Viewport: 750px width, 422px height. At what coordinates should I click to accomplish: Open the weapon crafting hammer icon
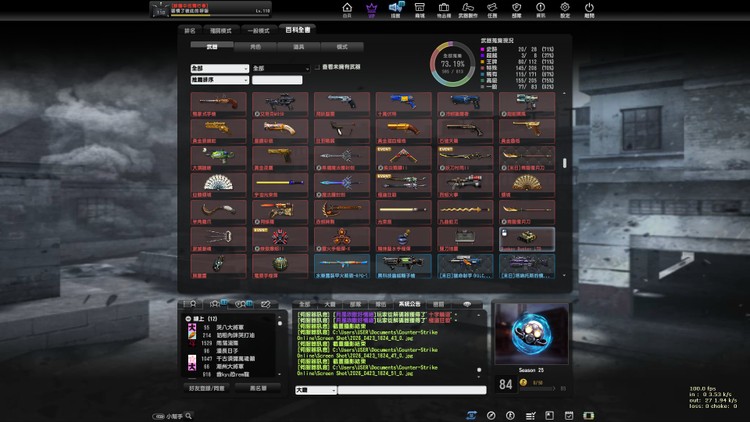(470, 12)
